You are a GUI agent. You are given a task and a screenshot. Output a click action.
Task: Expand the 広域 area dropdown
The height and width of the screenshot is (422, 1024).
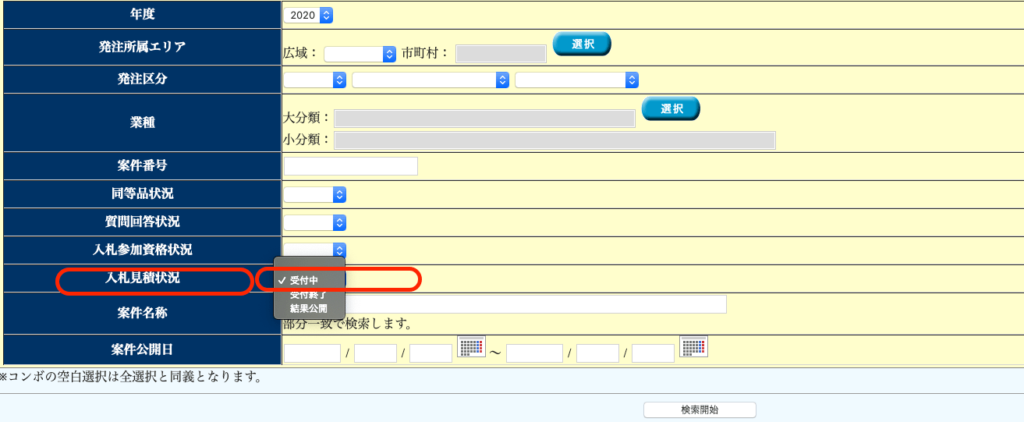[x=360, y=53]
